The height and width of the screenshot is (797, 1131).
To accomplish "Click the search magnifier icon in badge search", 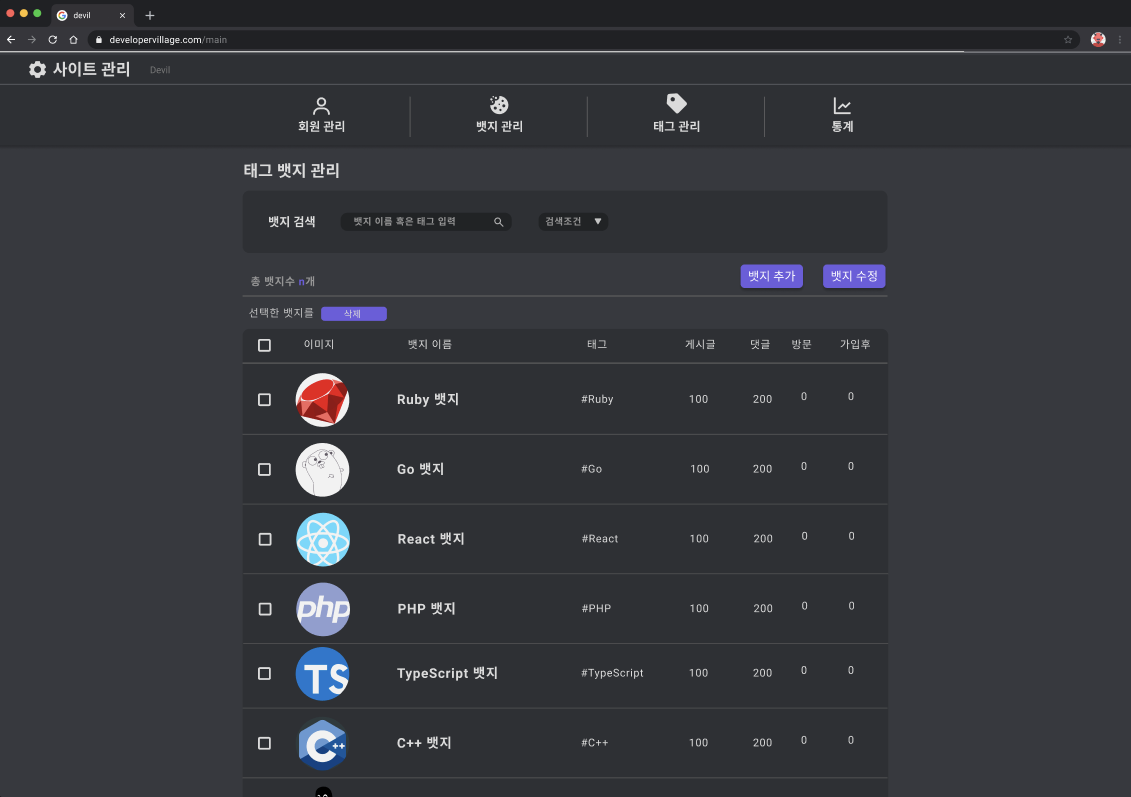I will point(498,222).
